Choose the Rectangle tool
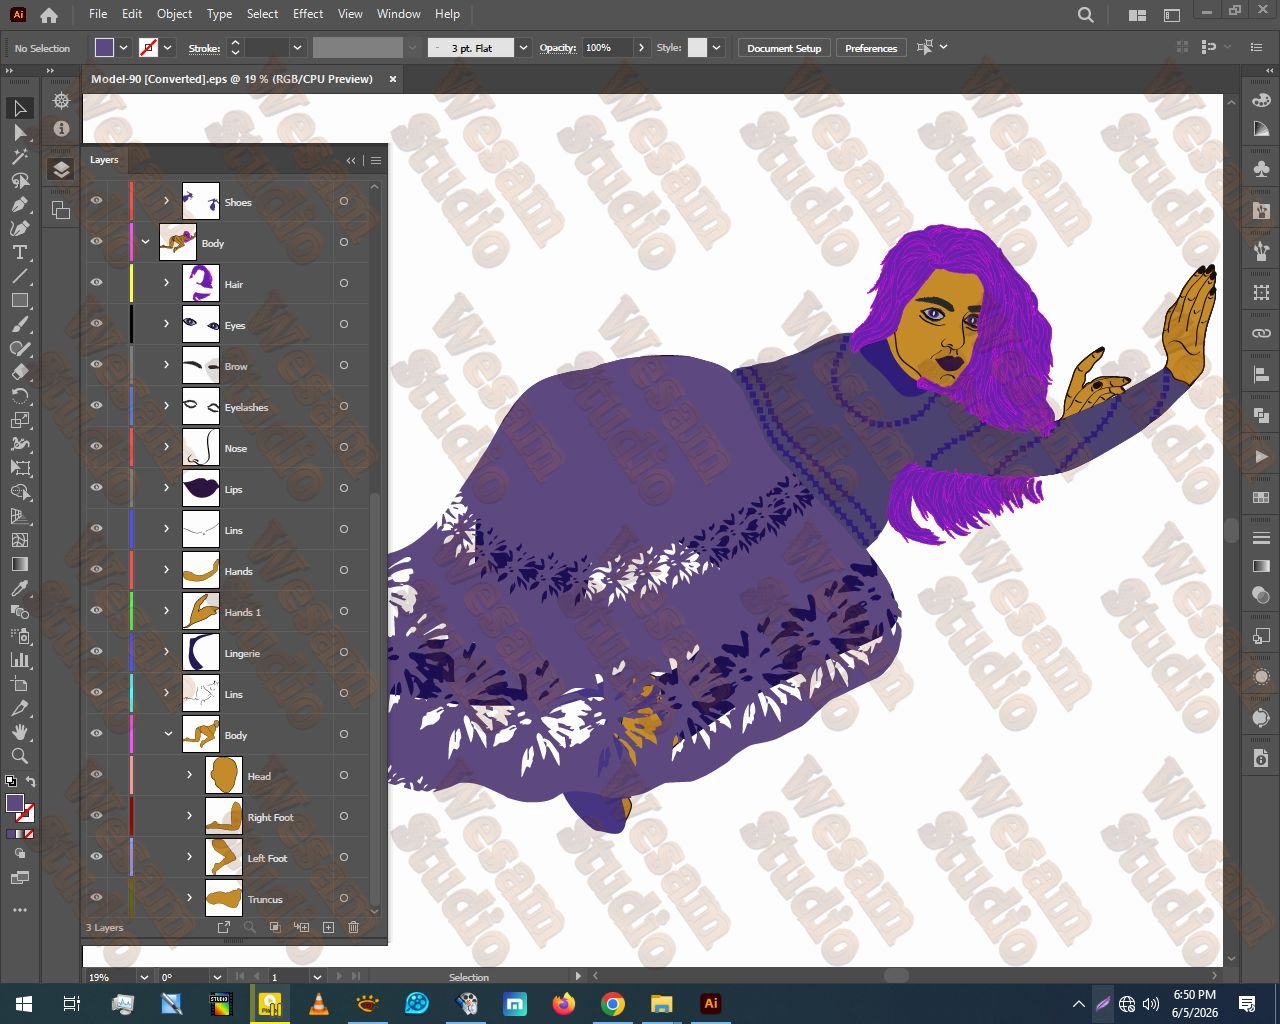Viewport: 1280px width, 1024px height. pos(19,300)
